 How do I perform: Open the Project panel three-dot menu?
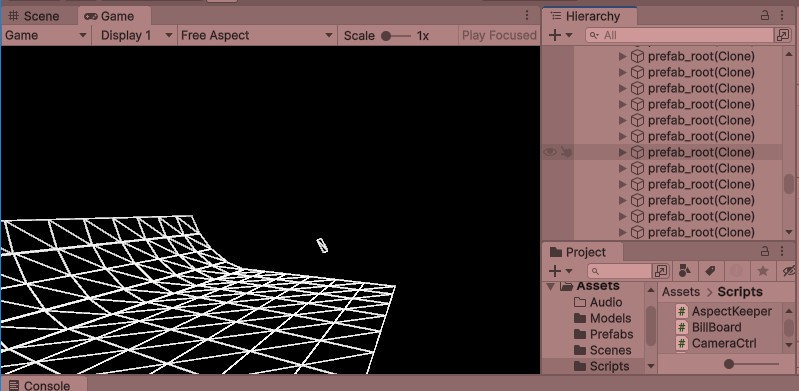point(782,251)
